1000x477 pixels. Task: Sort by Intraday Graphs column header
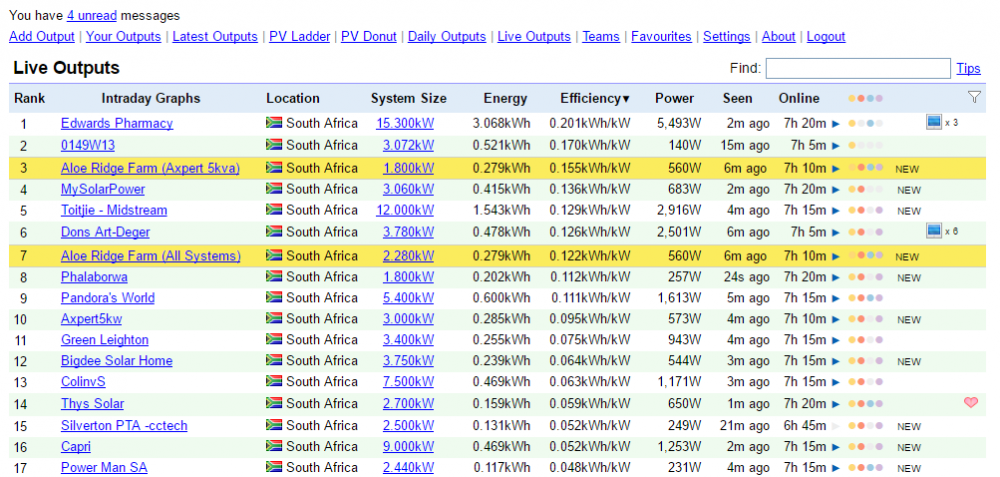[x=151, y=98]
